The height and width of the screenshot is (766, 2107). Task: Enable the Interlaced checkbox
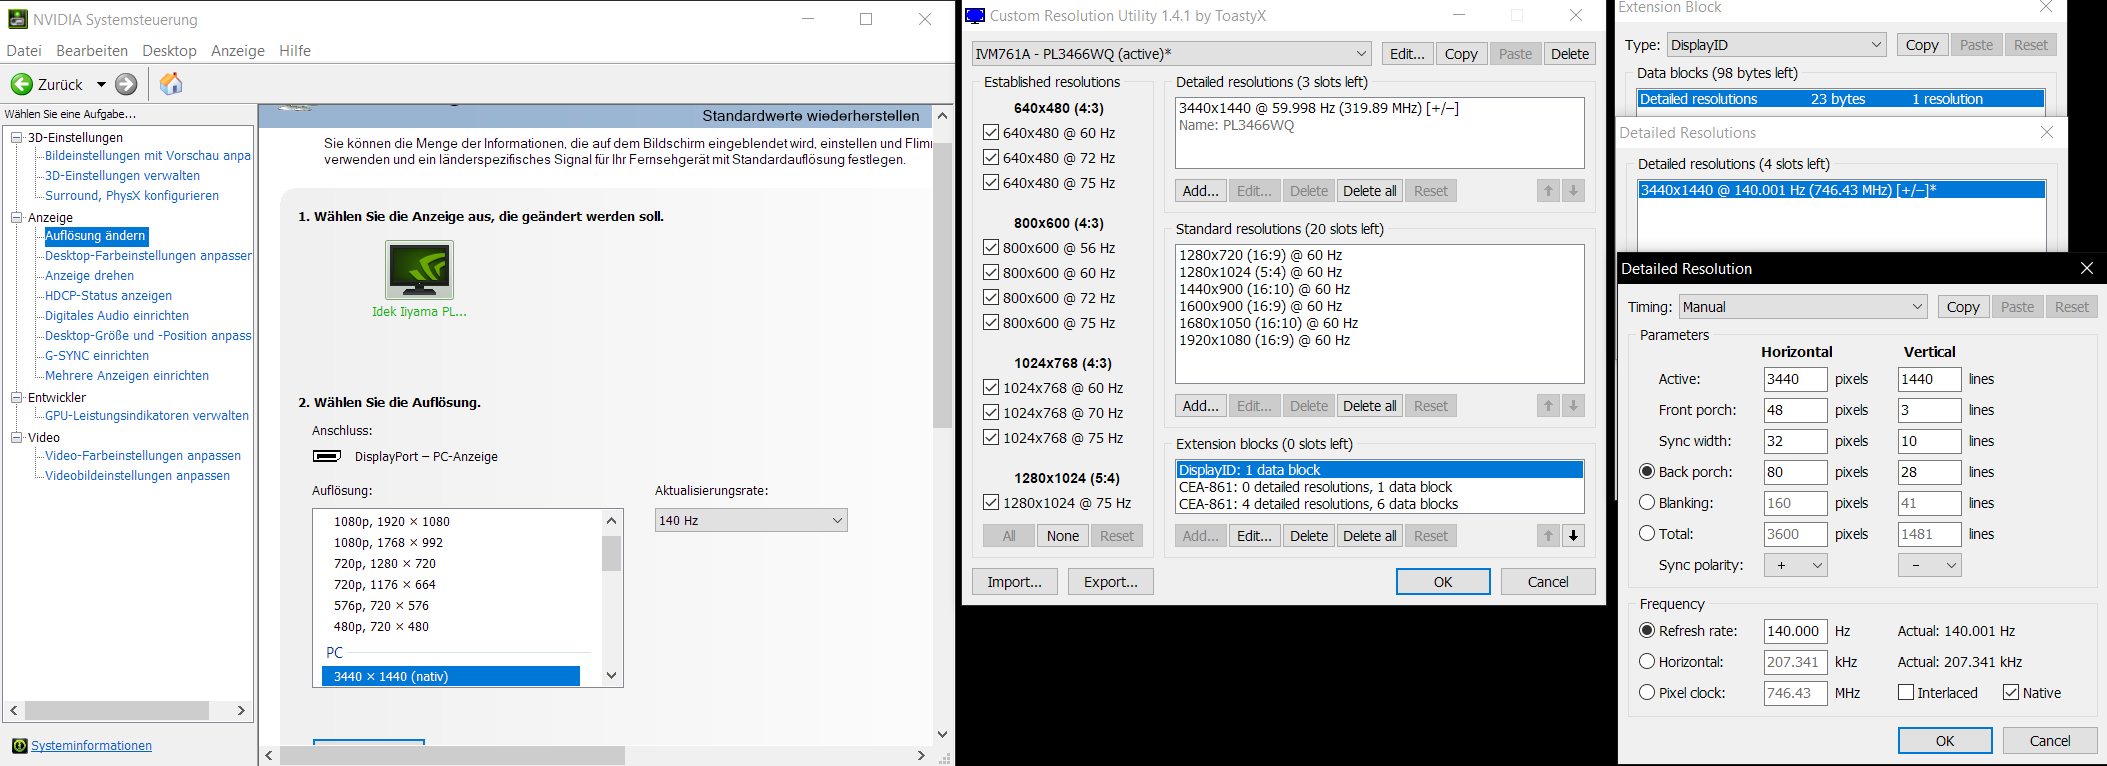1906,693
